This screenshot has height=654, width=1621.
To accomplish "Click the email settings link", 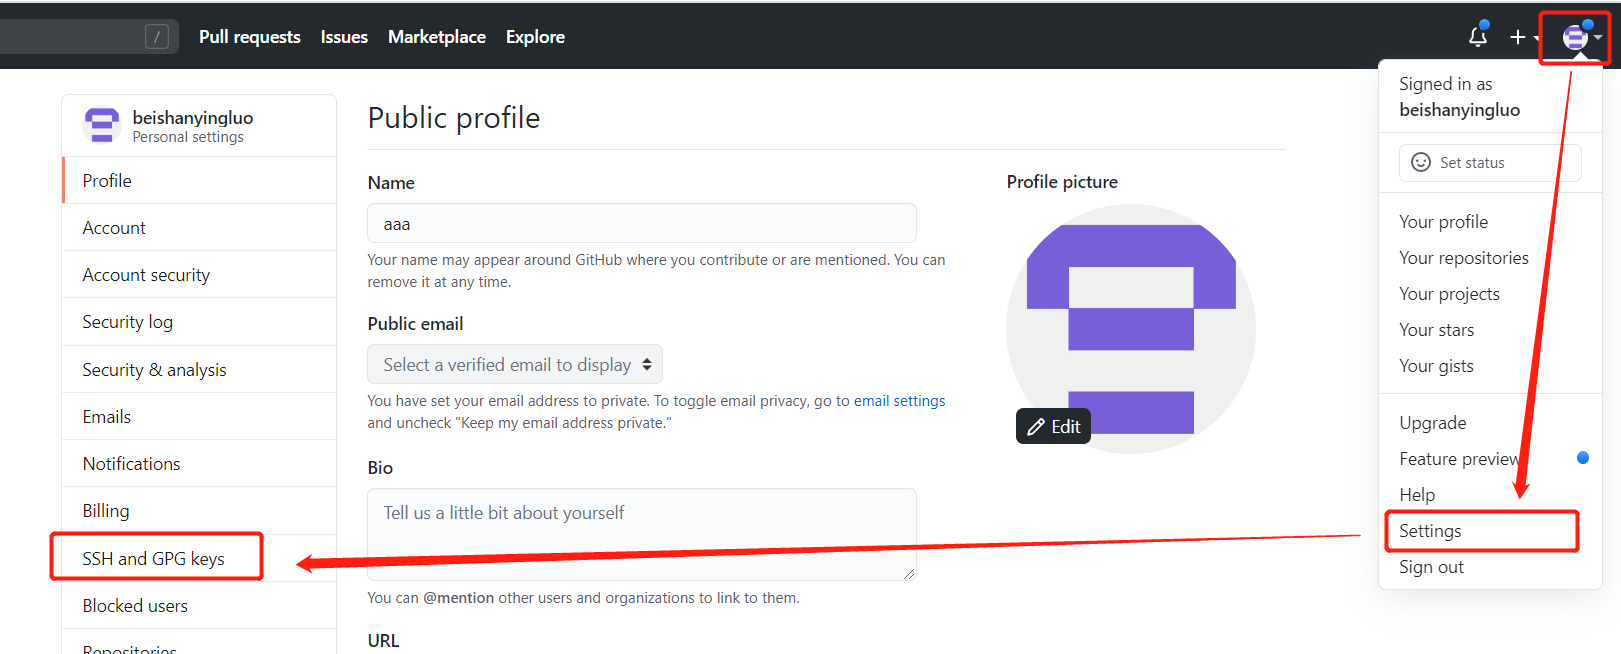I will [899, 401].
